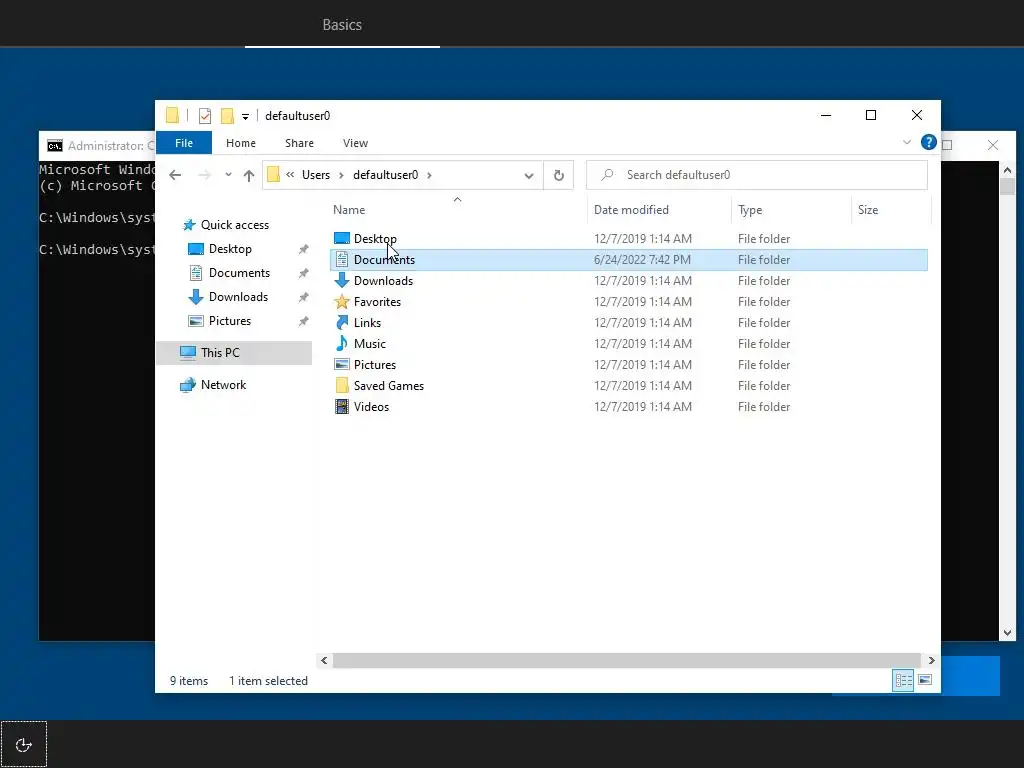Select the Links folder icon
The height and width of the screenshot is (768, 1024).
(x=342, y=323)
